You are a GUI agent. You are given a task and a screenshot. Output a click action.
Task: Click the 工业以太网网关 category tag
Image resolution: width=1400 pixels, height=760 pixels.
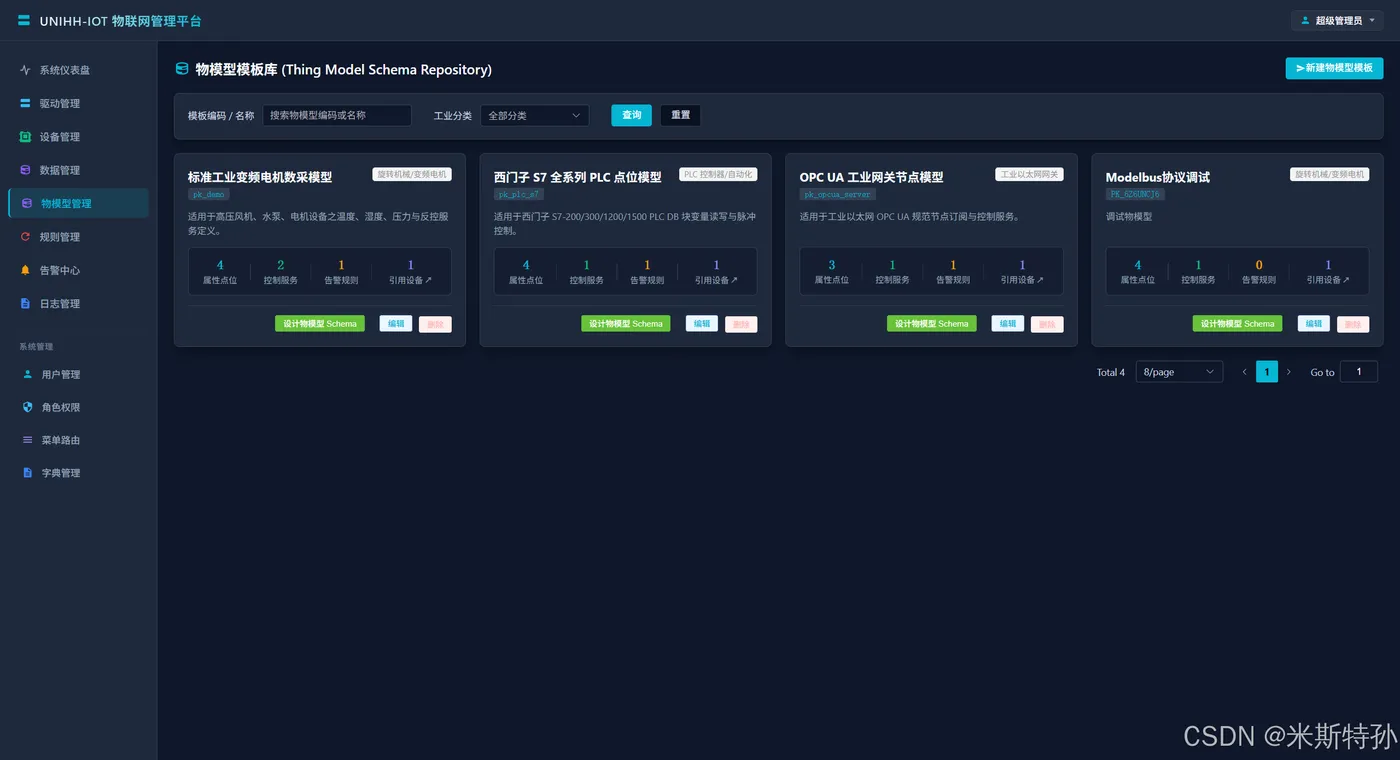click(x=1029, y=174)
